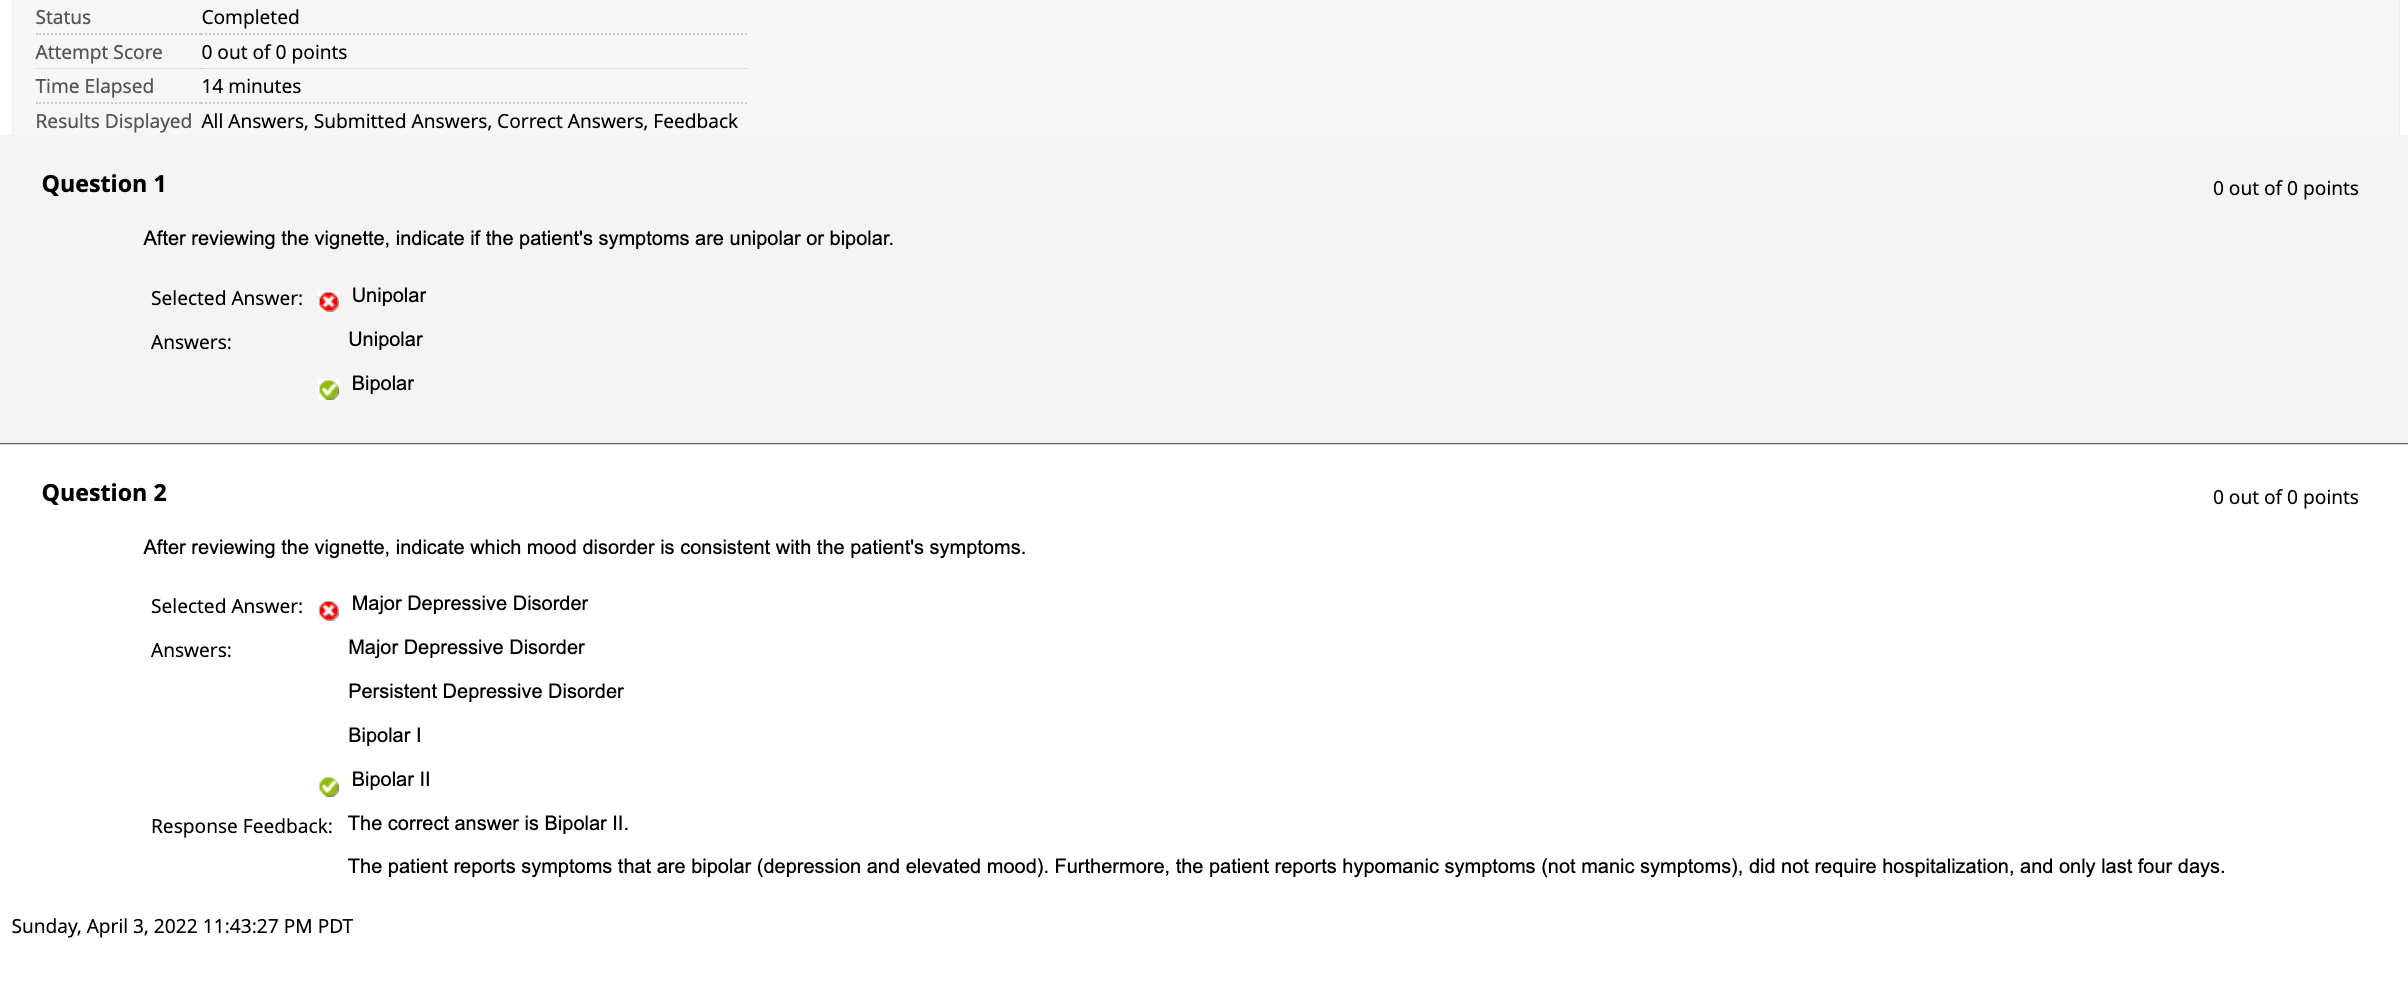2408x996 pixels.
Task: Click the red incorrect icon beside Unipolar
Action: click(329, 301)
